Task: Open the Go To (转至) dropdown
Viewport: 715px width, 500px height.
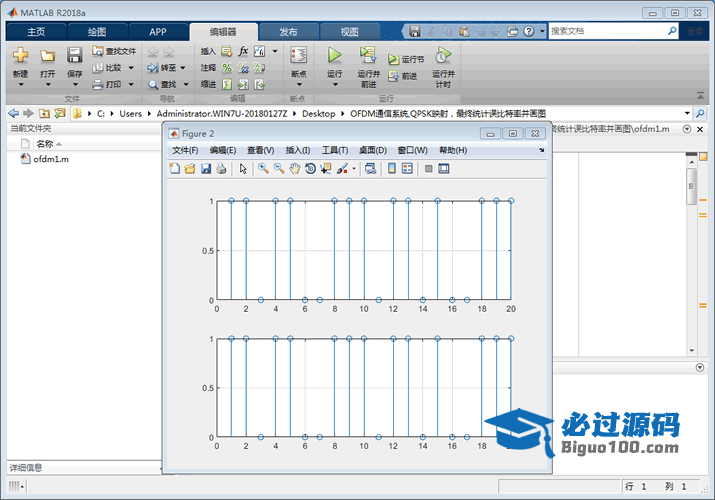Action: (x=183, y=68)
